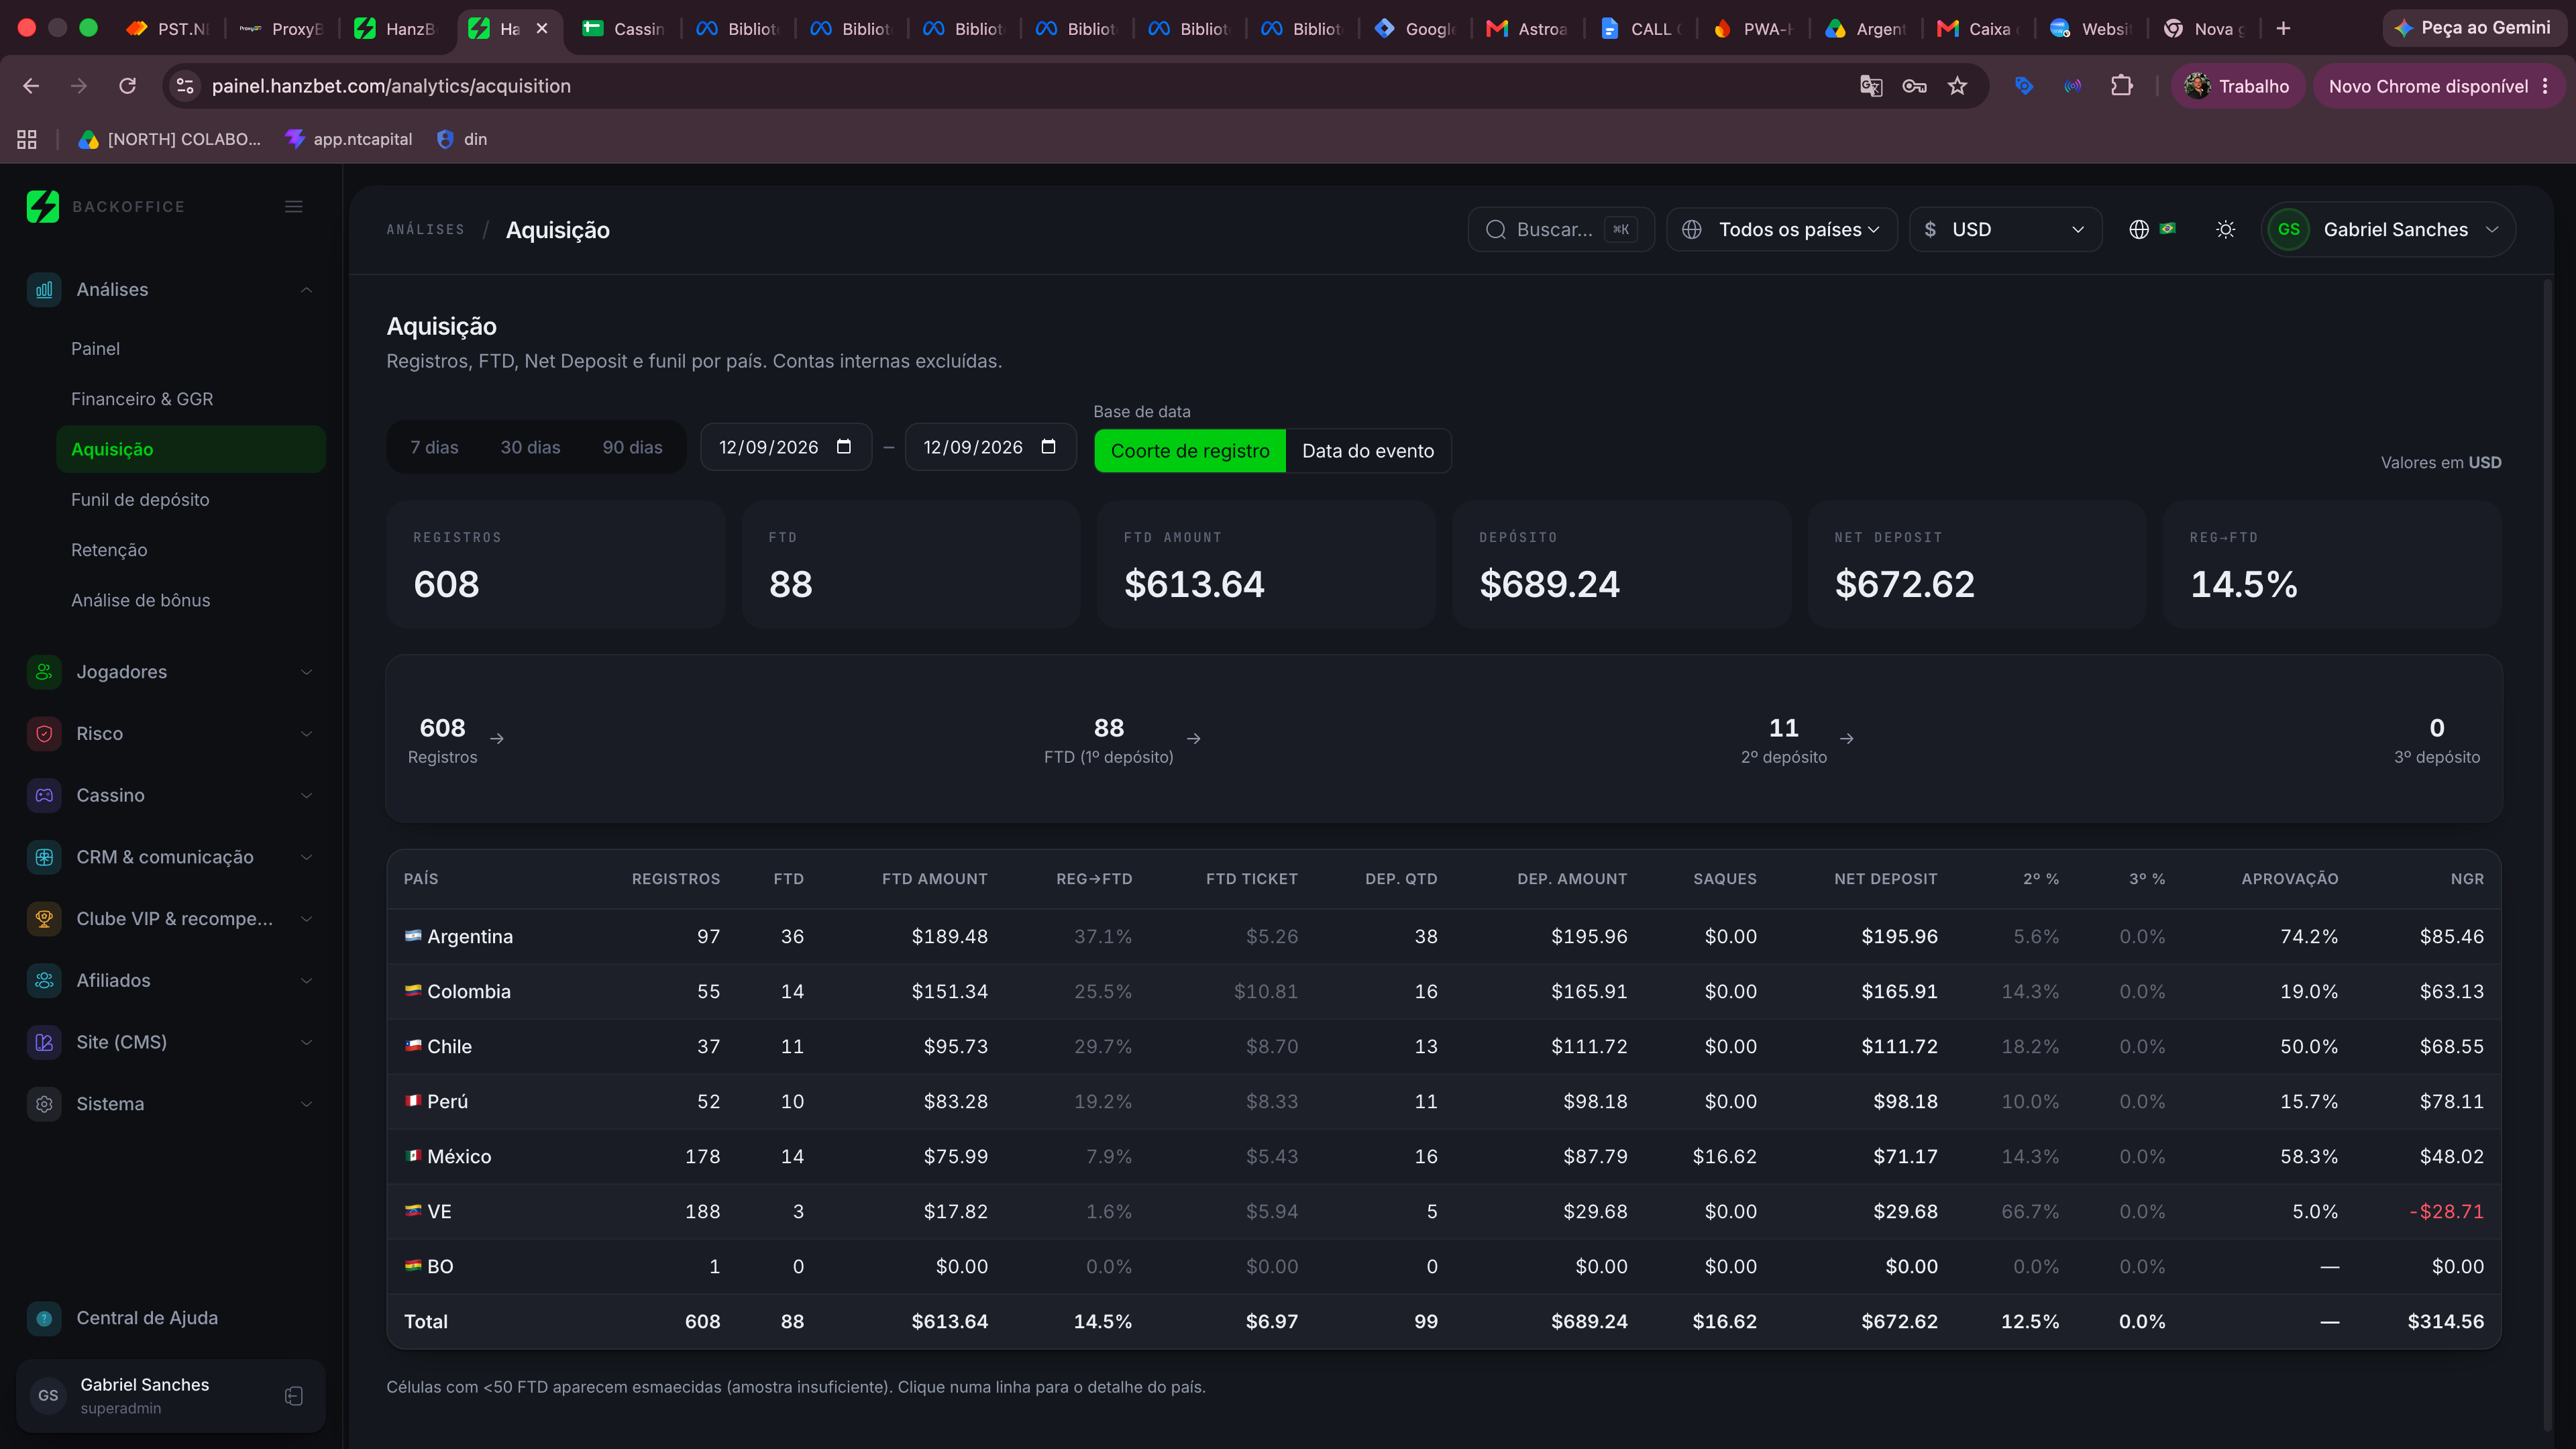The height and width of the screenshot is (1449, 2576).
Task: Open Painel menu item
Action: pos(191,349)
